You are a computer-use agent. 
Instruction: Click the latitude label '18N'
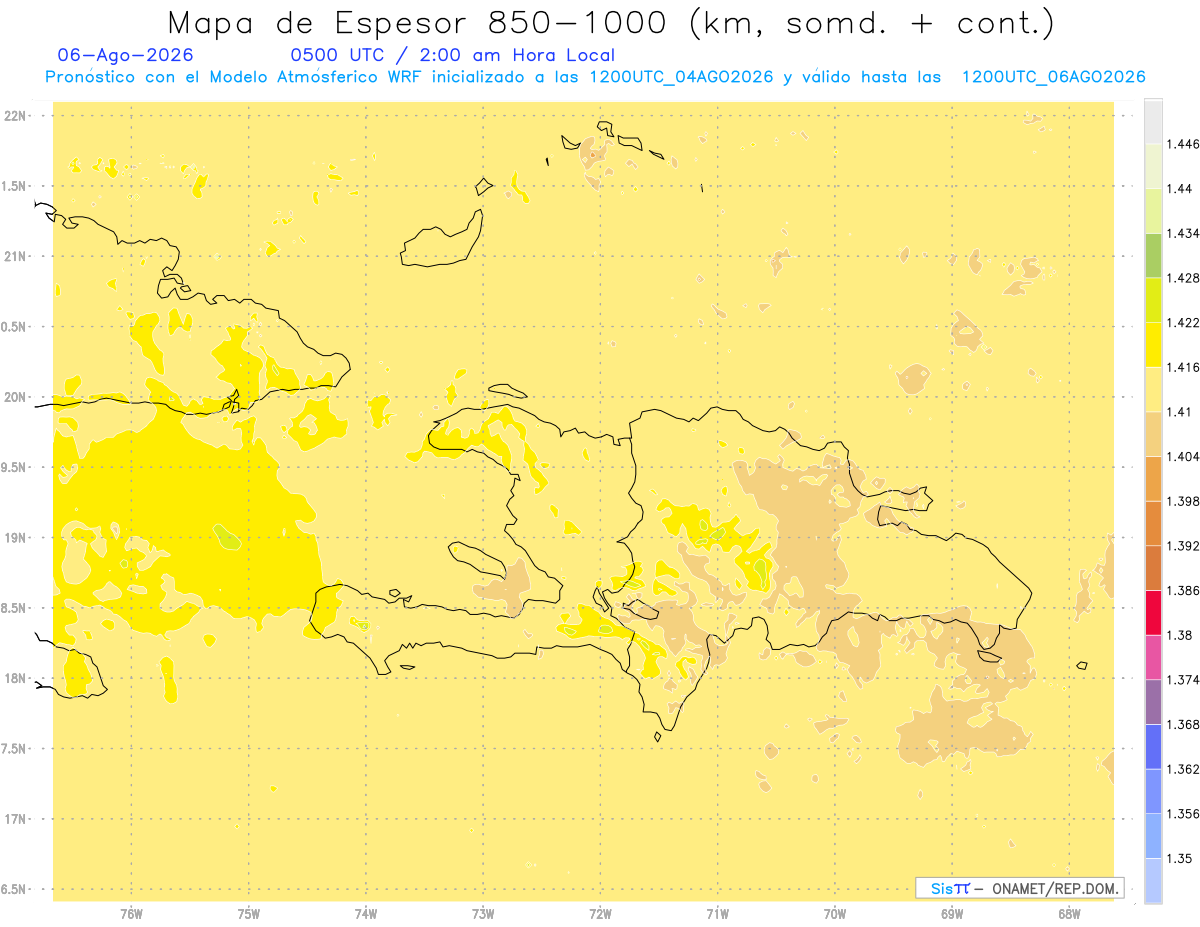point(15,678)
